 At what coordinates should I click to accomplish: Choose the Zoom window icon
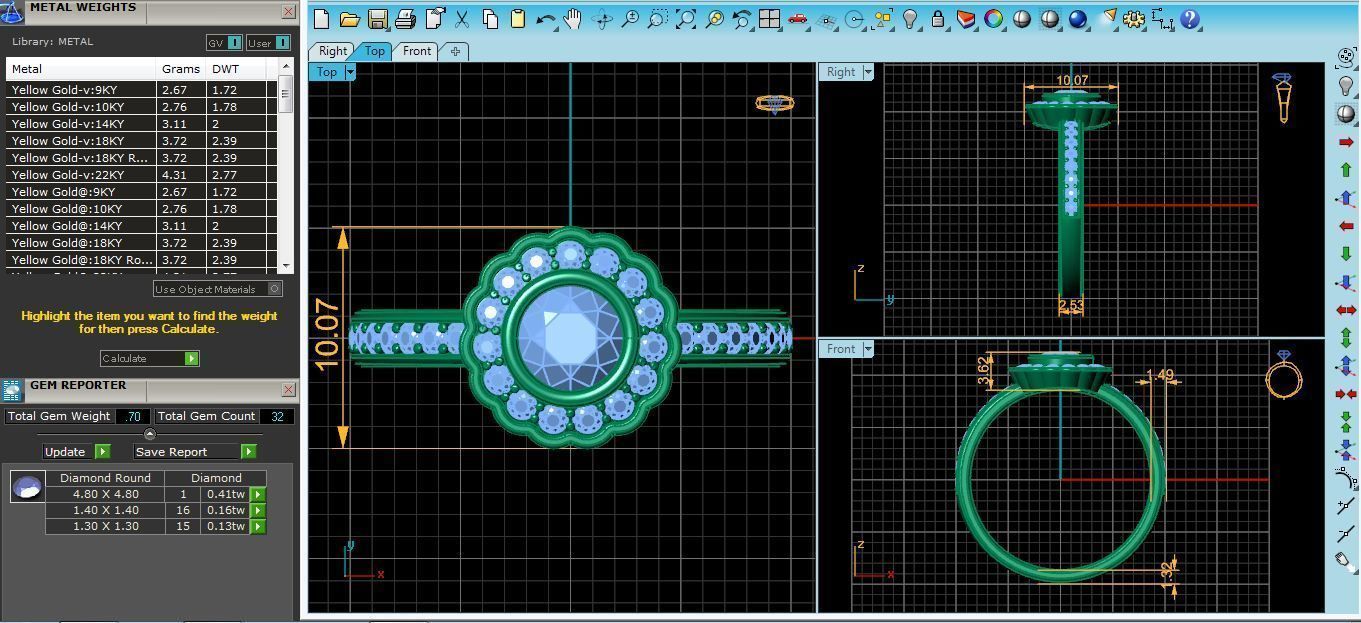pos(657,19)
